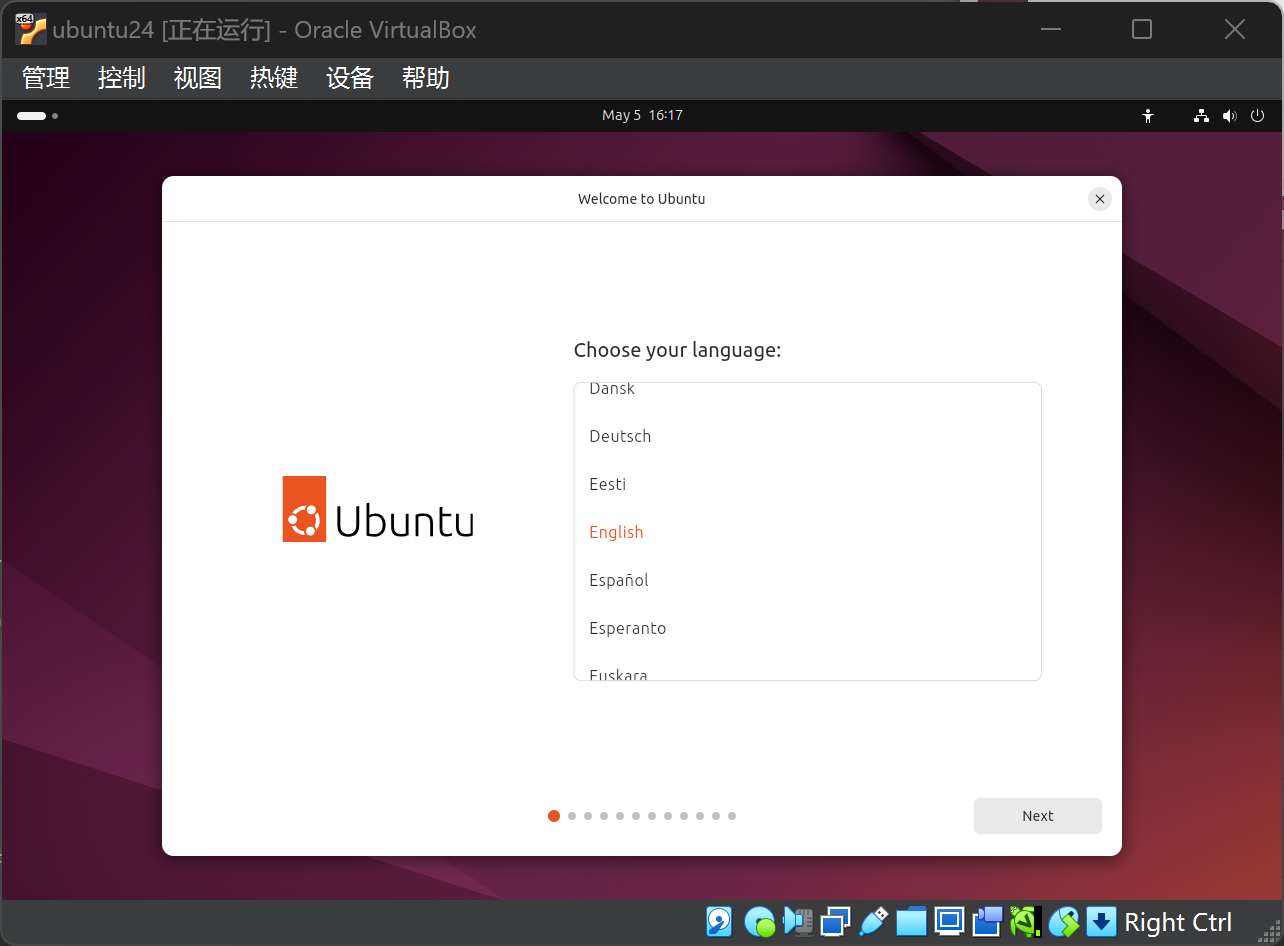Image resolution: width=1284 pixels, height=946 pixels.
Task: Minimize the VirtualBox window
Action: [1050, 29]
